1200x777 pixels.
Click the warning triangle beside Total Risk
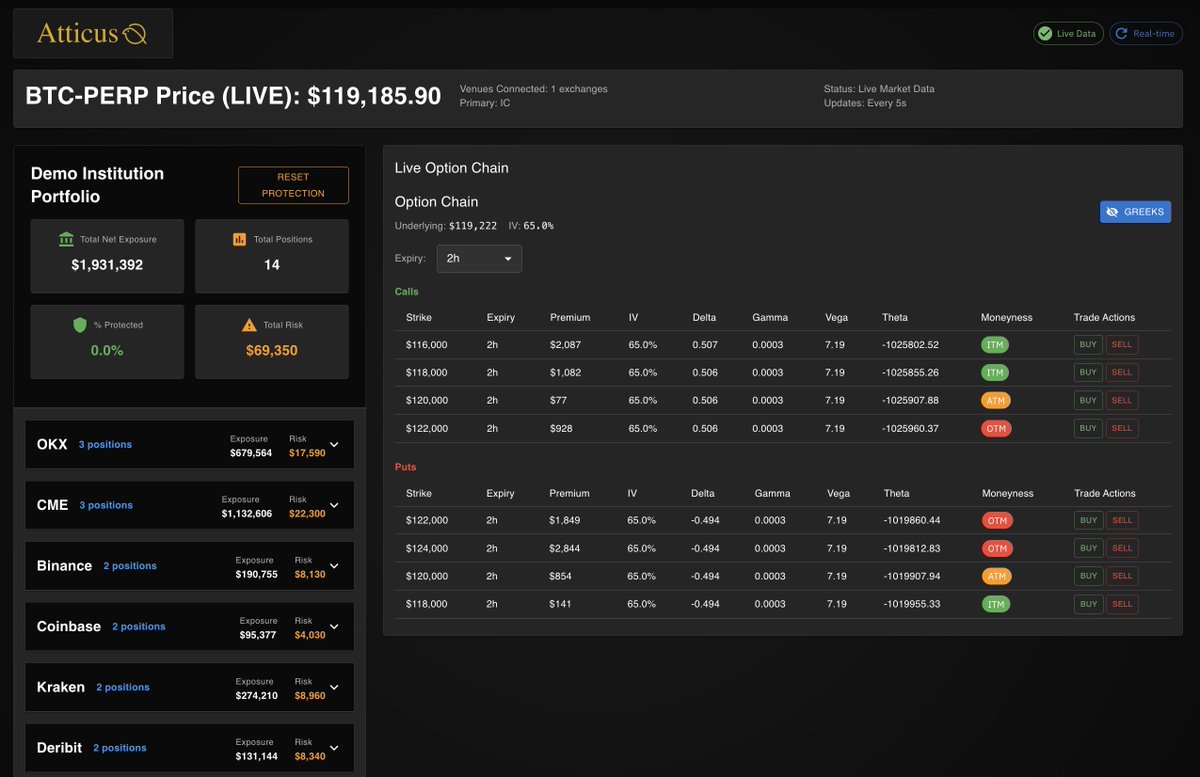coord(250,325)
